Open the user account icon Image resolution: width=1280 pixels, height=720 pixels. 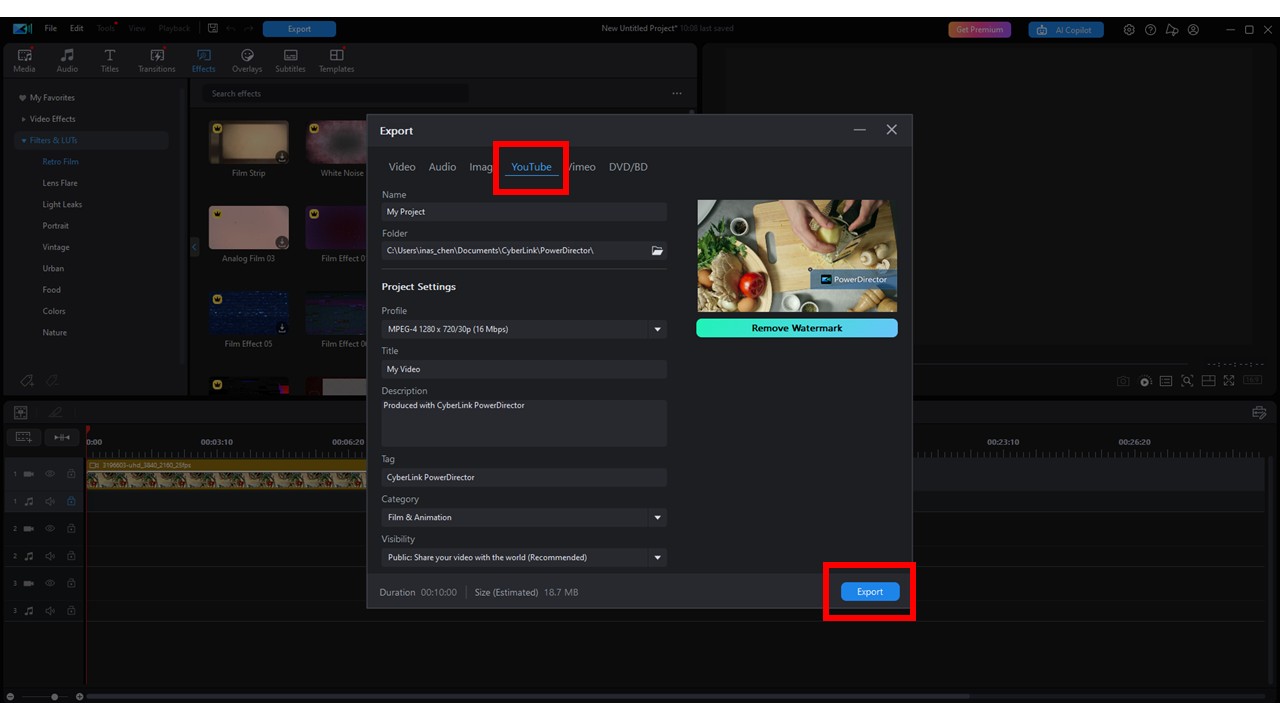[1193, 30]
